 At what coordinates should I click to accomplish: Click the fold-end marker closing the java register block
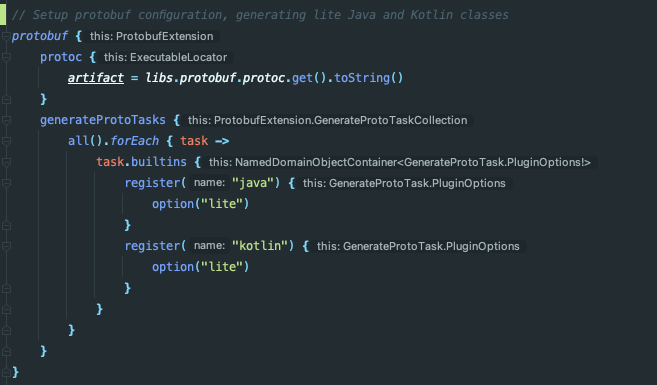coord(6,225)
